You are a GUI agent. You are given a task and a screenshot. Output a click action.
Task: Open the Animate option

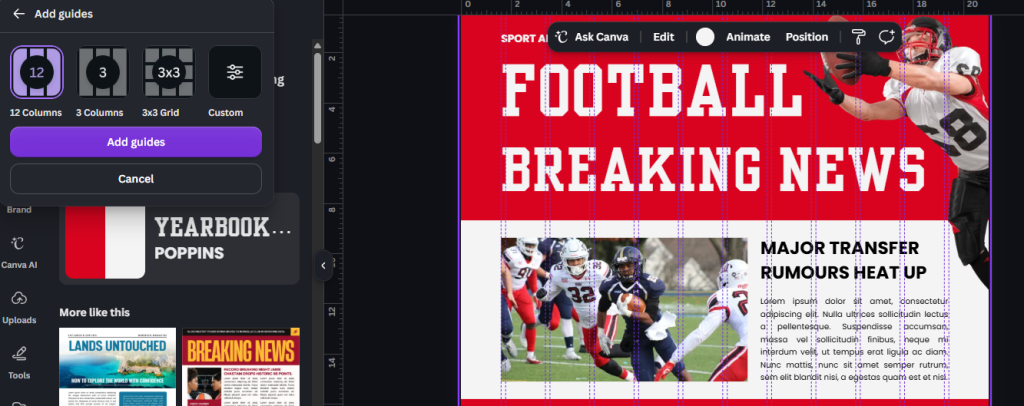click(748, 37)
